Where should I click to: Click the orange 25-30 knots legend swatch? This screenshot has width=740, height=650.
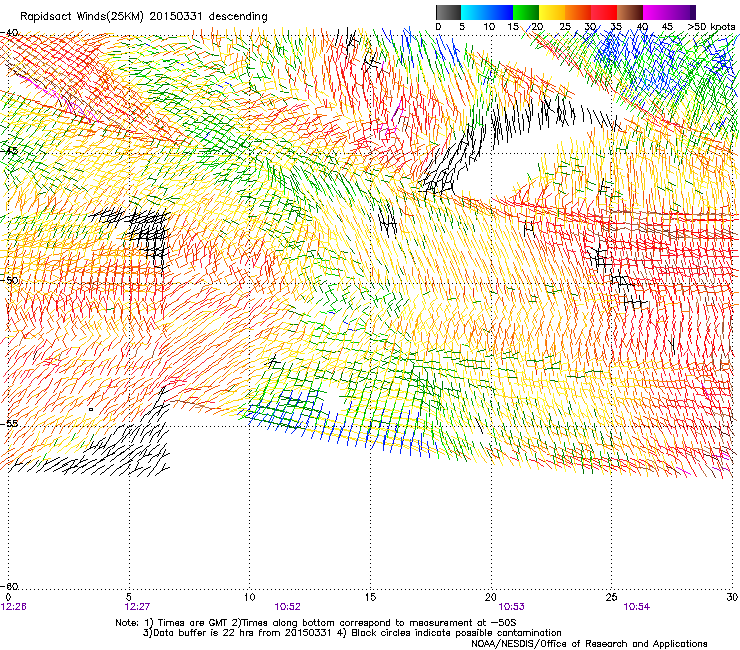[578, 12]
